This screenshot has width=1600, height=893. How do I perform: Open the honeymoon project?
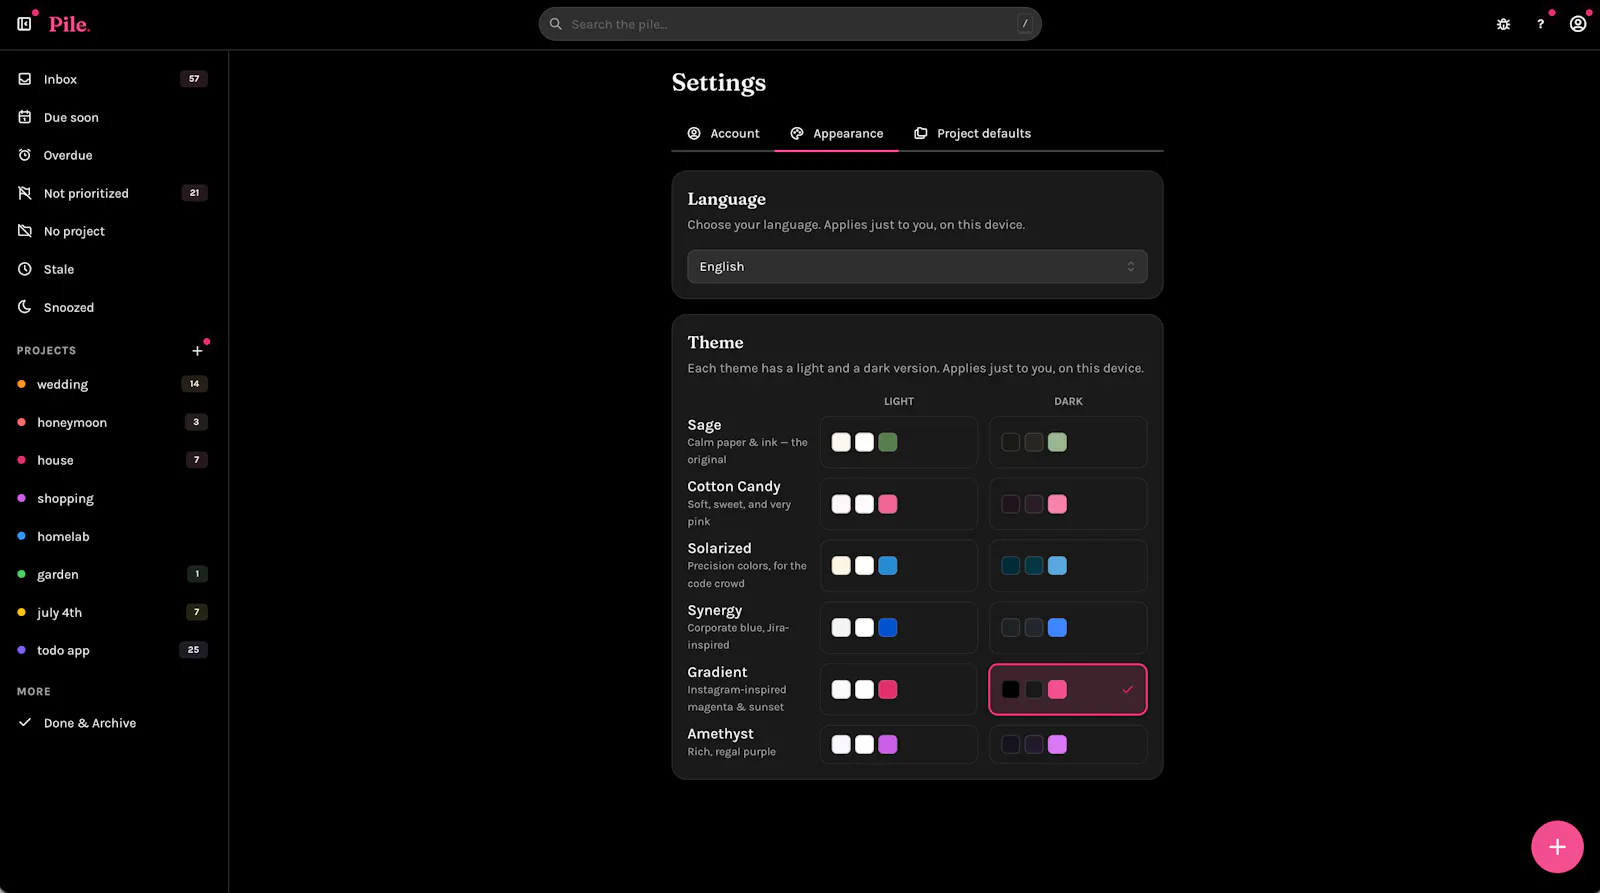(113, 422)
